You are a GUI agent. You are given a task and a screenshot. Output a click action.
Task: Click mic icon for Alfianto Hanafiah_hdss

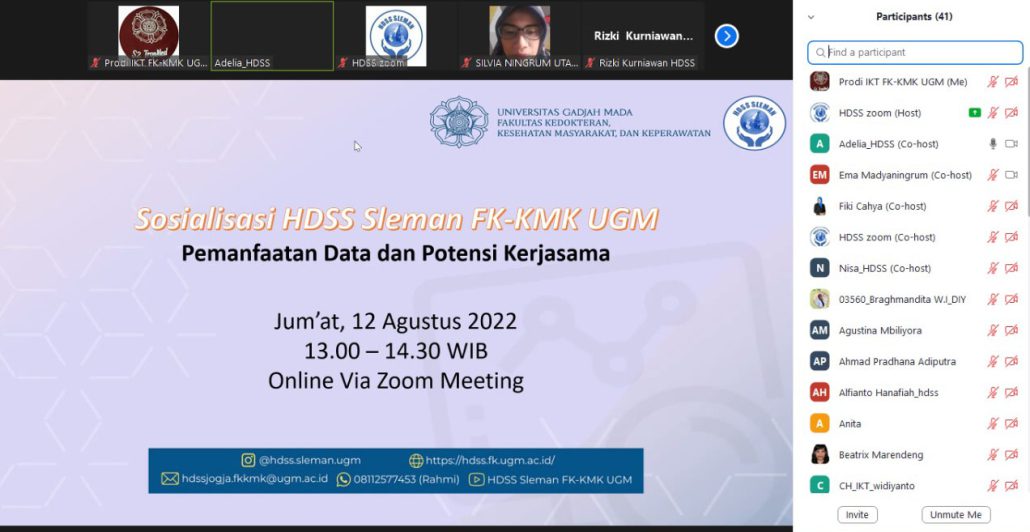993,393
